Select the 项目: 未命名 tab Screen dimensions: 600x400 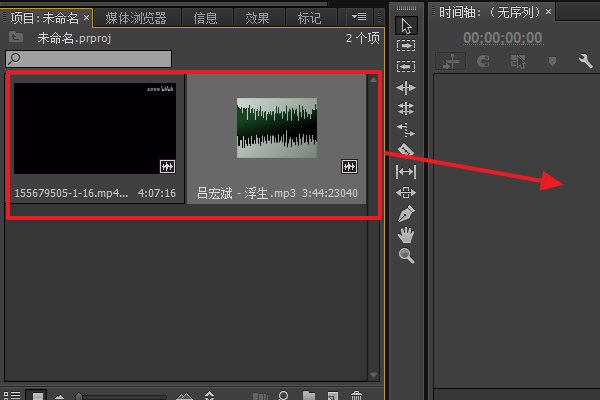(x=44, y=18)
